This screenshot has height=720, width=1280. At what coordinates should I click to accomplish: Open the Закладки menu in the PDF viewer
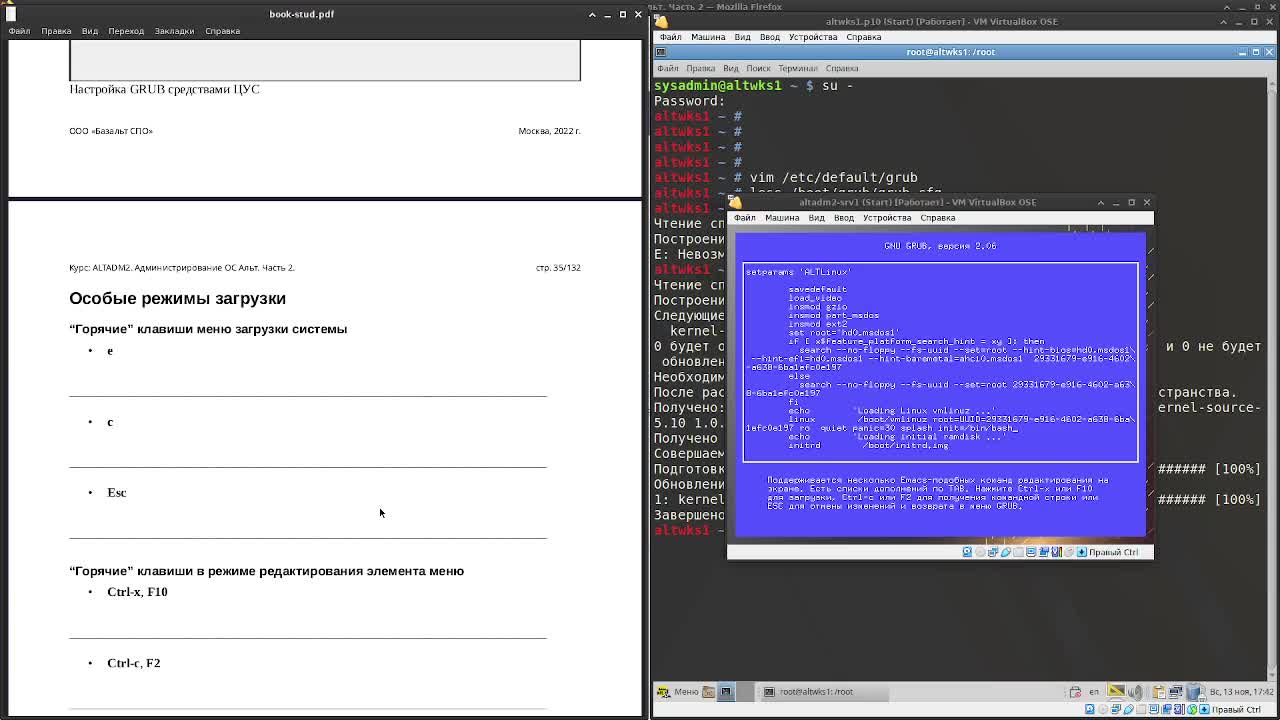174,31
